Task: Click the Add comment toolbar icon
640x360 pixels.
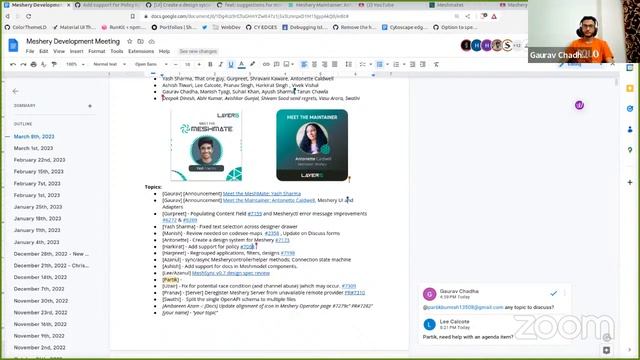Action: (x=276, y=64)
